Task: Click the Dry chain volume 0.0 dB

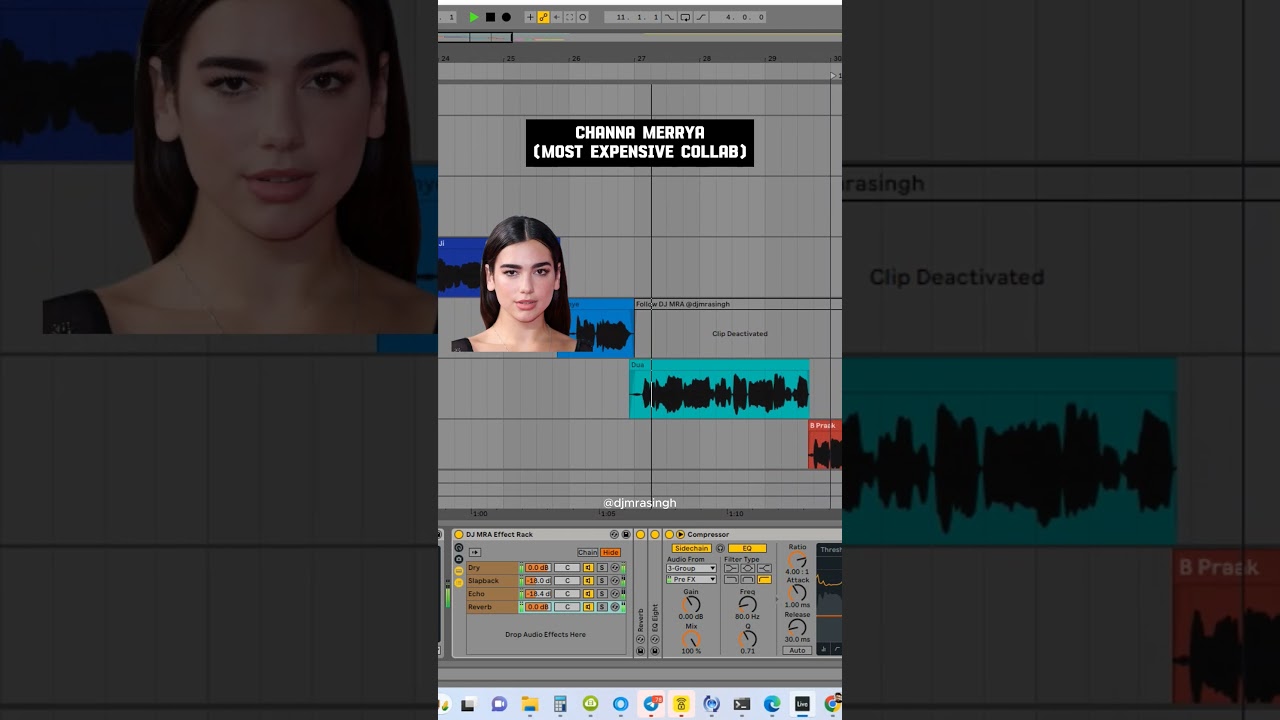Action: pos(538,568)
